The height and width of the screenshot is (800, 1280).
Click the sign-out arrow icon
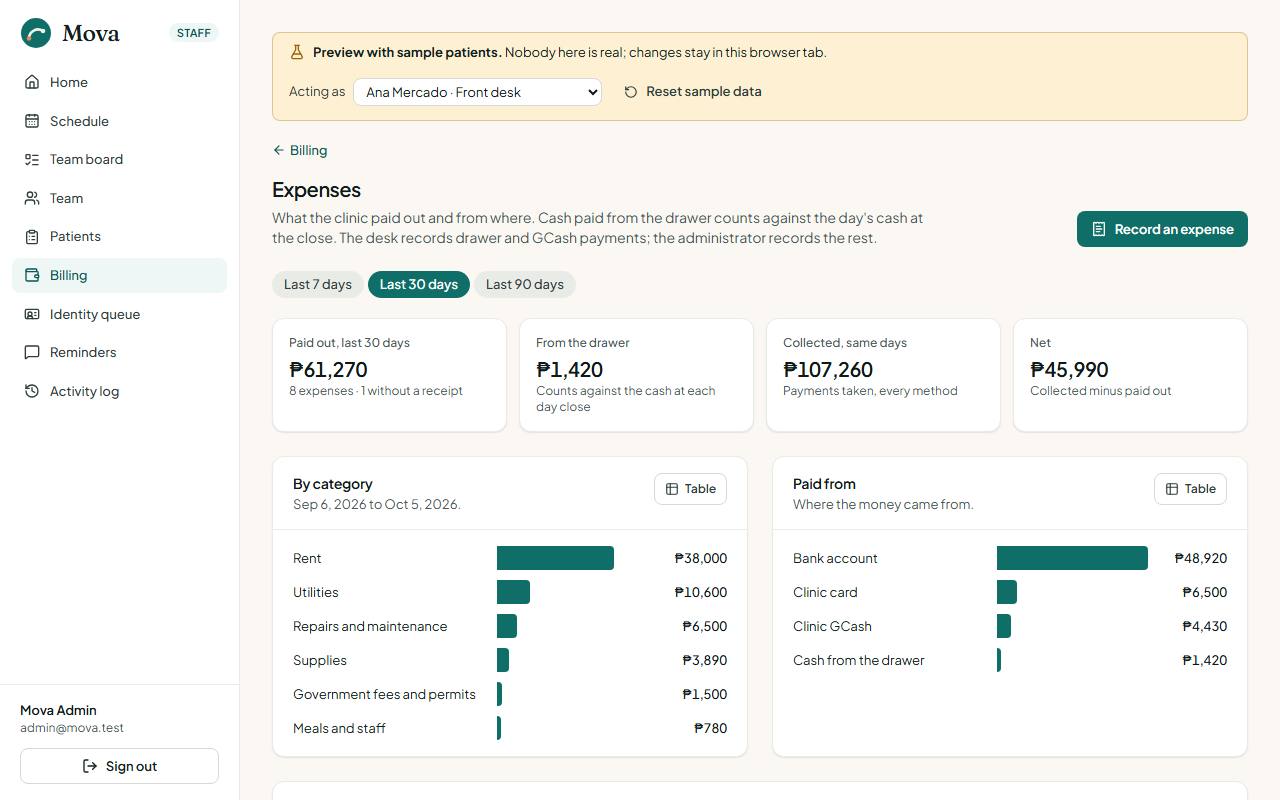[90, 766]
